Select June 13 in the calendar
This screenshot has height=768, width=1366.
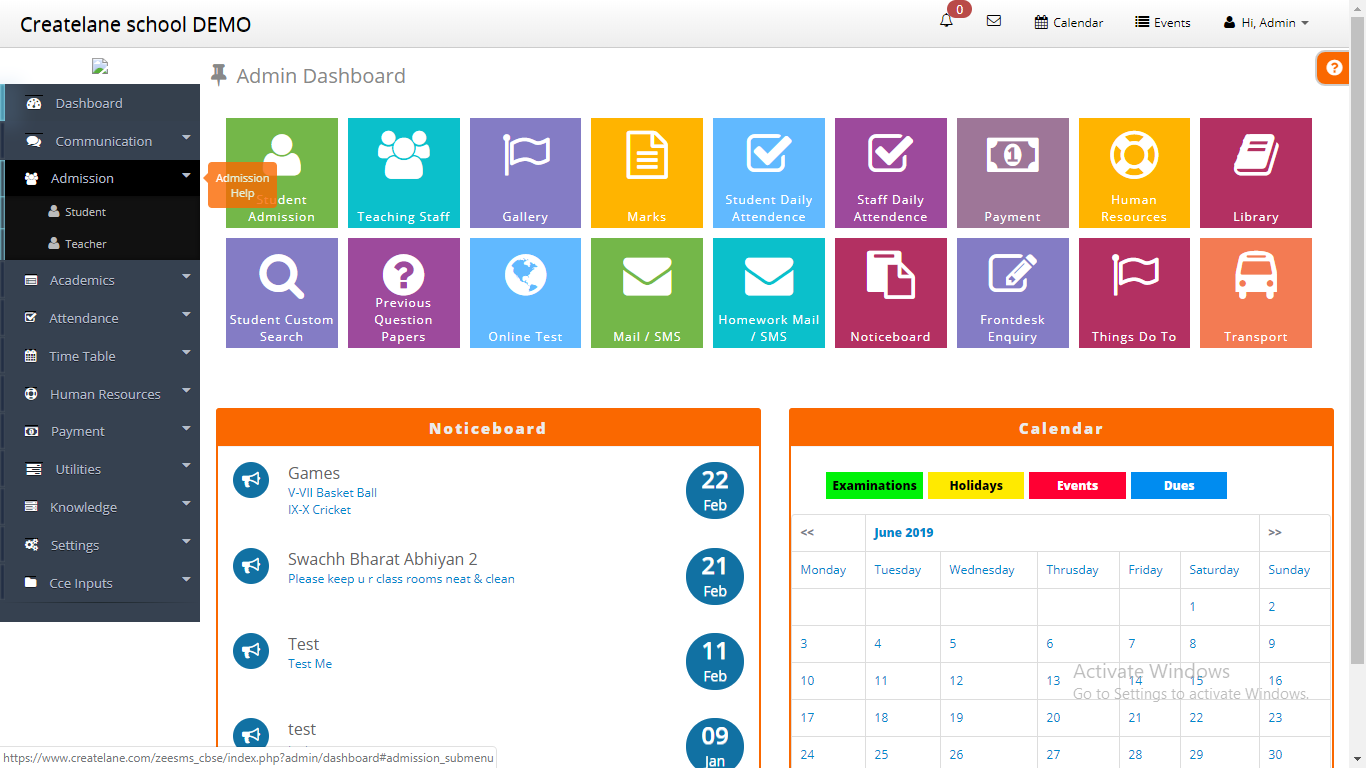tap(1053, 681)
